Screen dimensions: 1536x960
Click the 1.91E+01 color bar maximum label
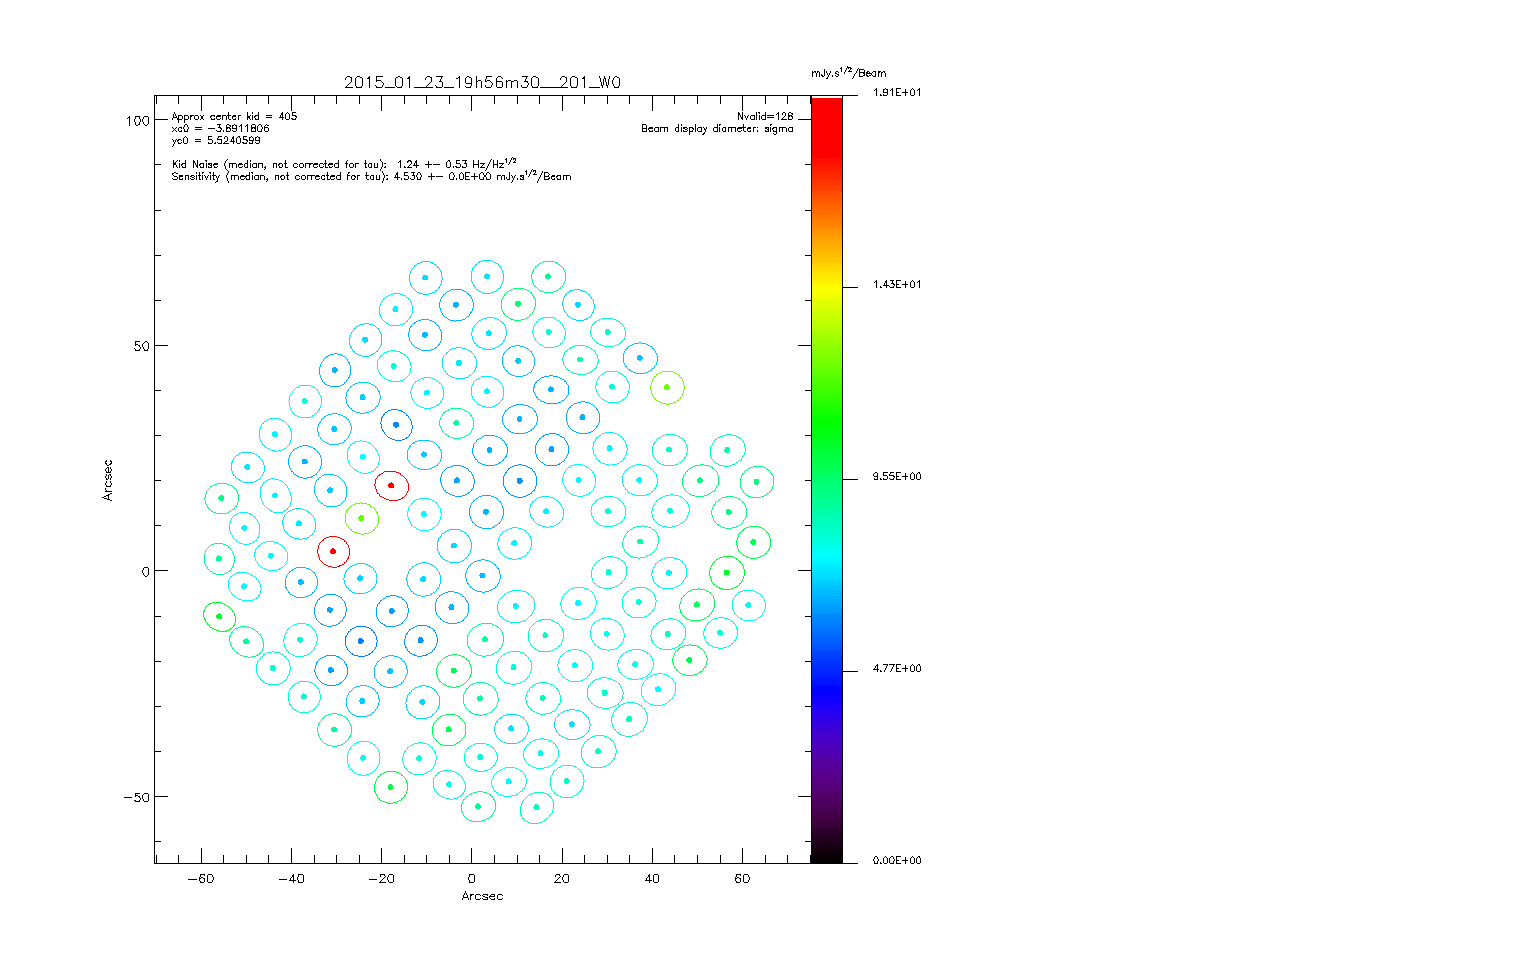(897, 93)
